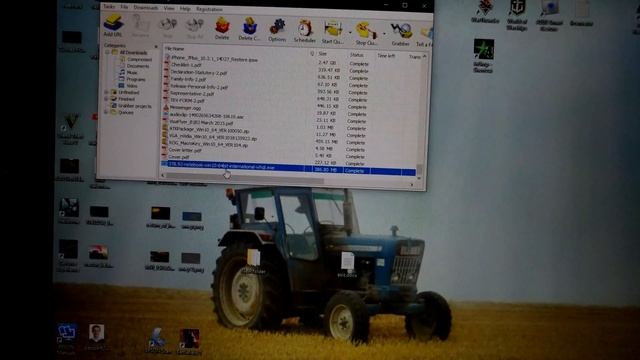Close the Categories side panel
This screenshot has height=360, width=640.
(156, 47)
